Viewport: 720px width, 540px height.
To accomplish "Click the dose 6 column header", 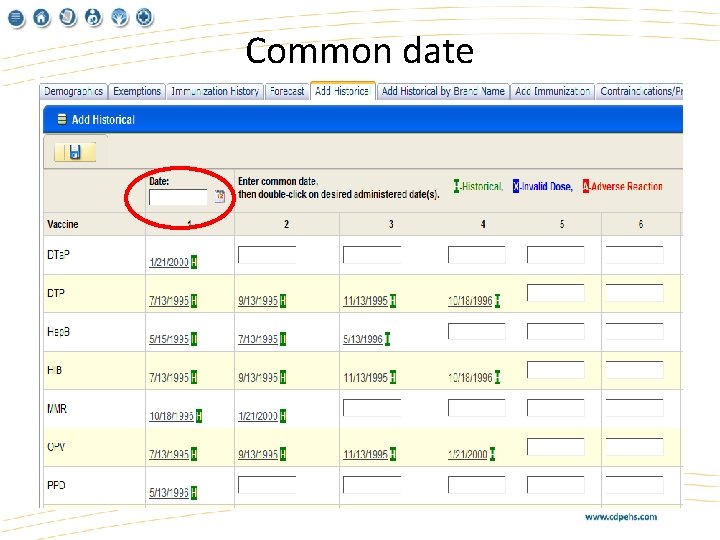I will [641, 225].
